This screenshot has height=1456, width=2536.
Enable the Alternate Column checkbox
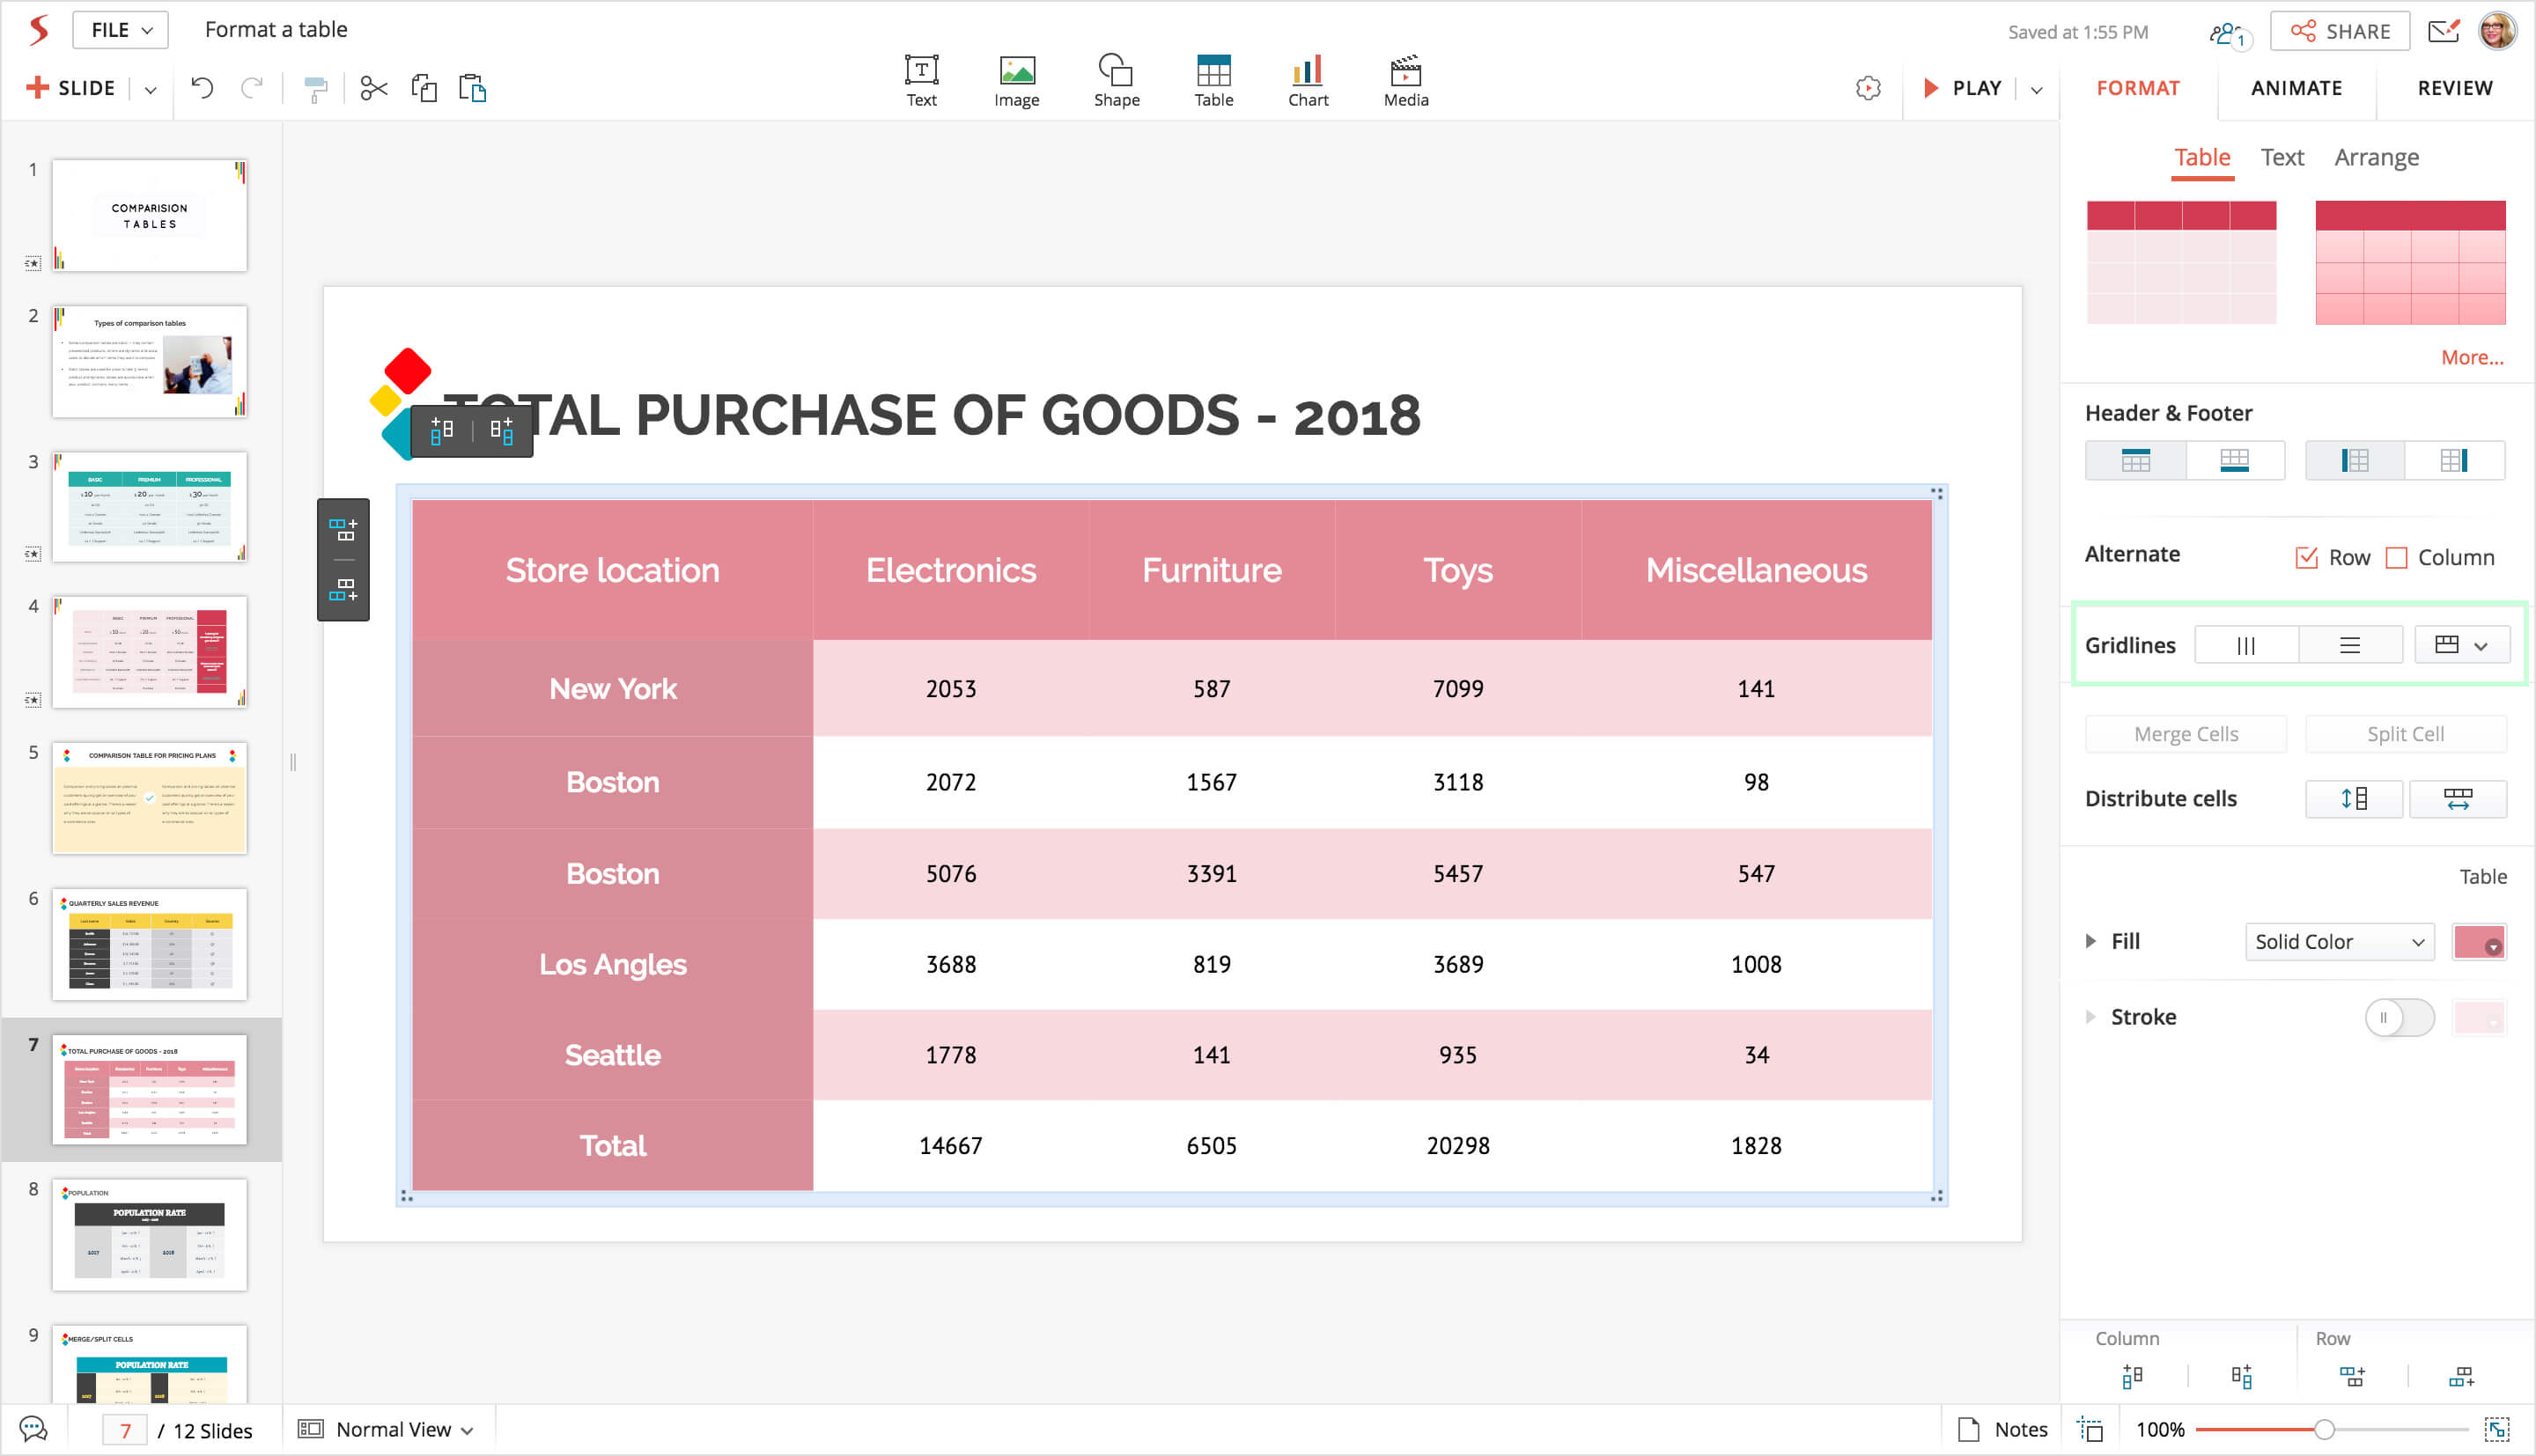pyautogui.click(x=2396, y=557)
